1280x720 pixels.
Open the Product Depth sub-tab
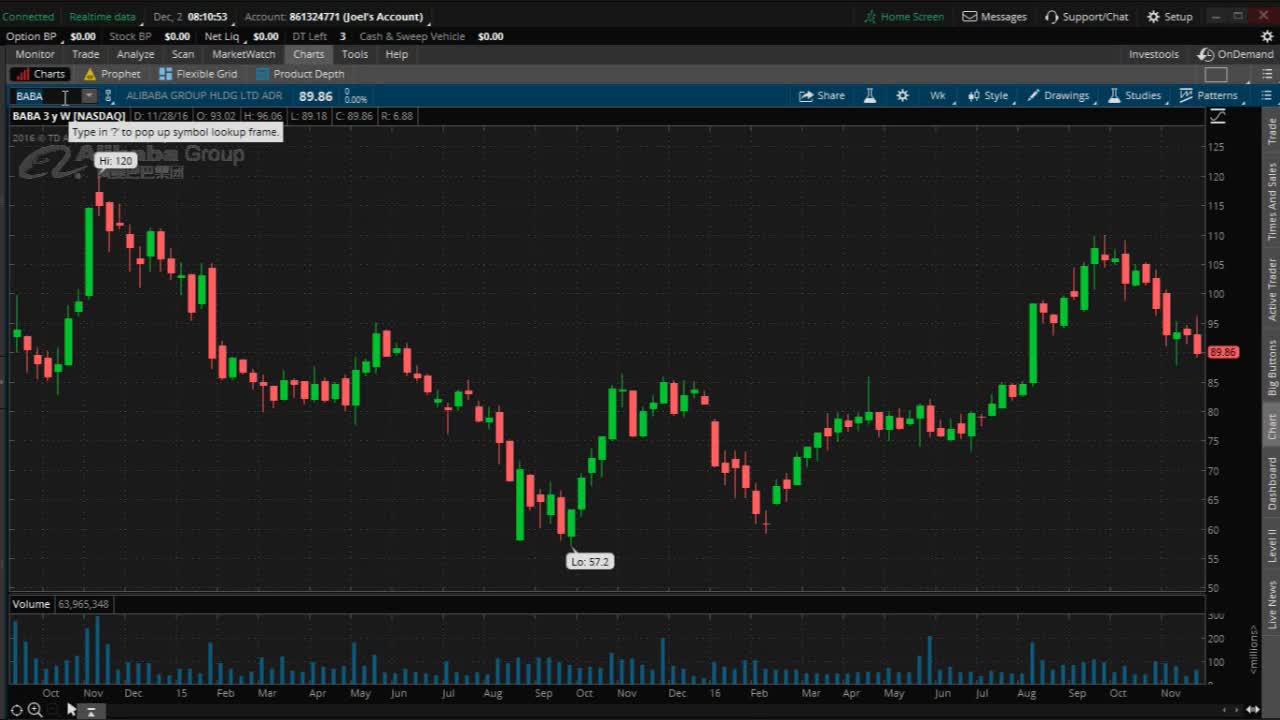pyautogui.click(x=300, y=74)
